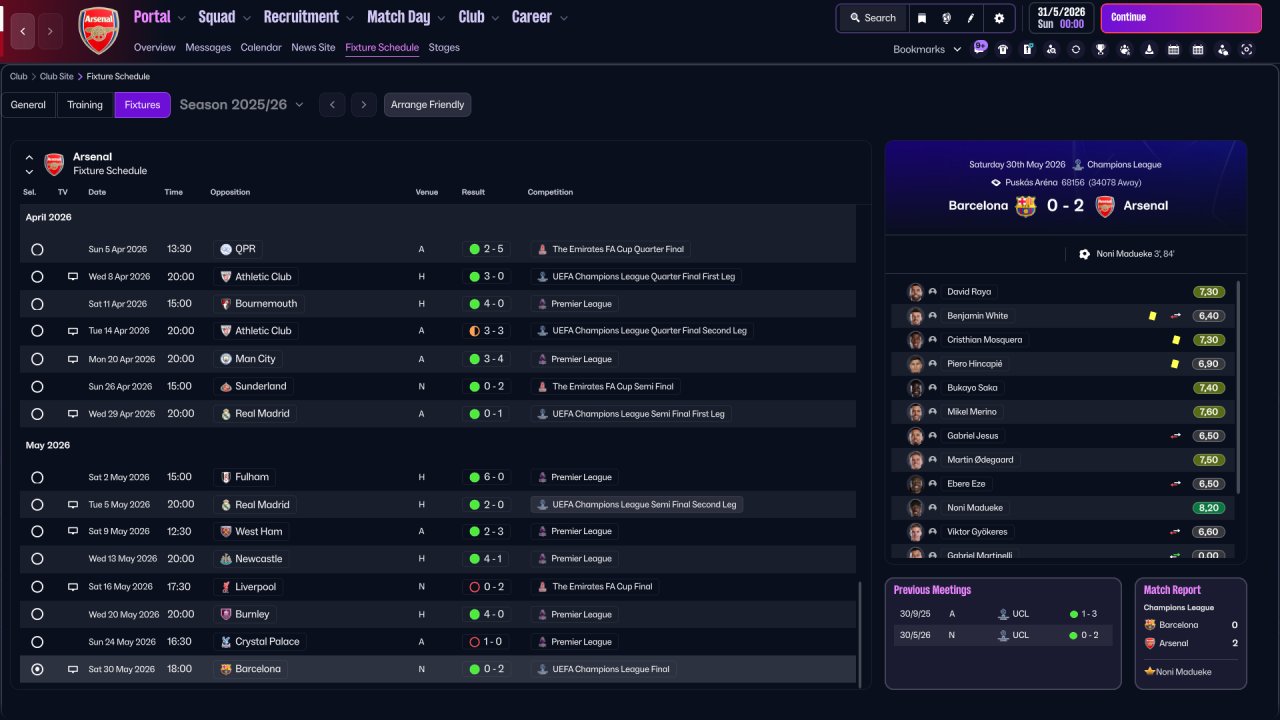Go to previous season with left arrow
The image size is (1280, 720).
pyautogui.click(x=332, y=105)
